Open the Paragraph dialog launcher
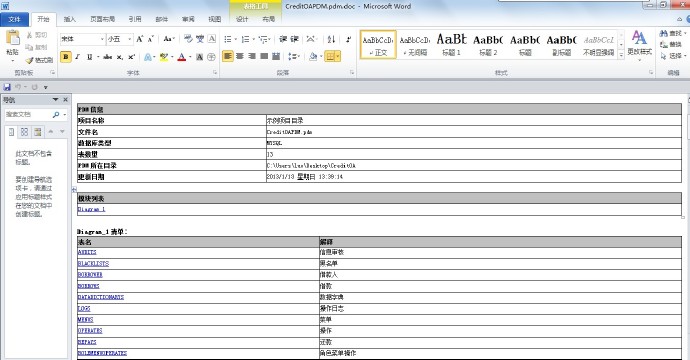 [352, 73]
